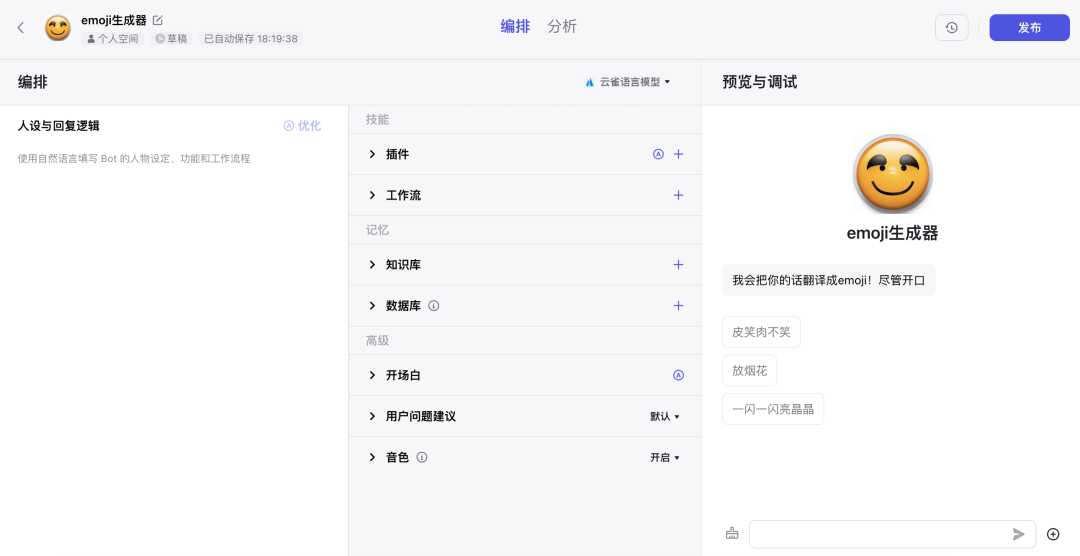
Task: Expand the 音色 section chevron
Action: (372, 457)
